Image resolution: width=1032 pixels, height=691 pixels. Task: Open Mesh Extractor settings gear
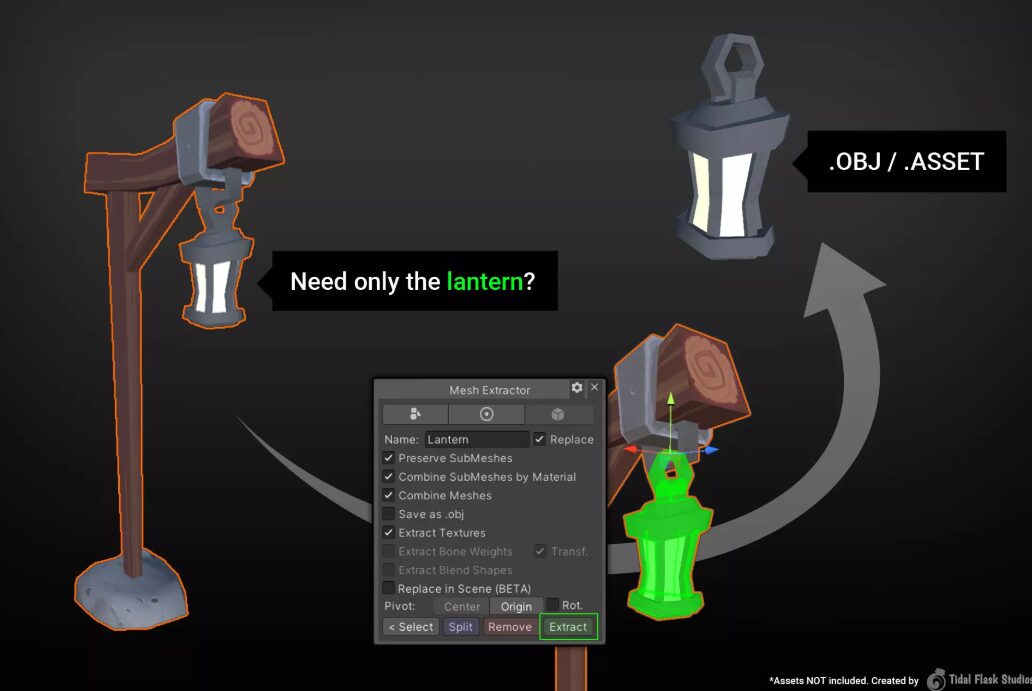coord(577,388)
